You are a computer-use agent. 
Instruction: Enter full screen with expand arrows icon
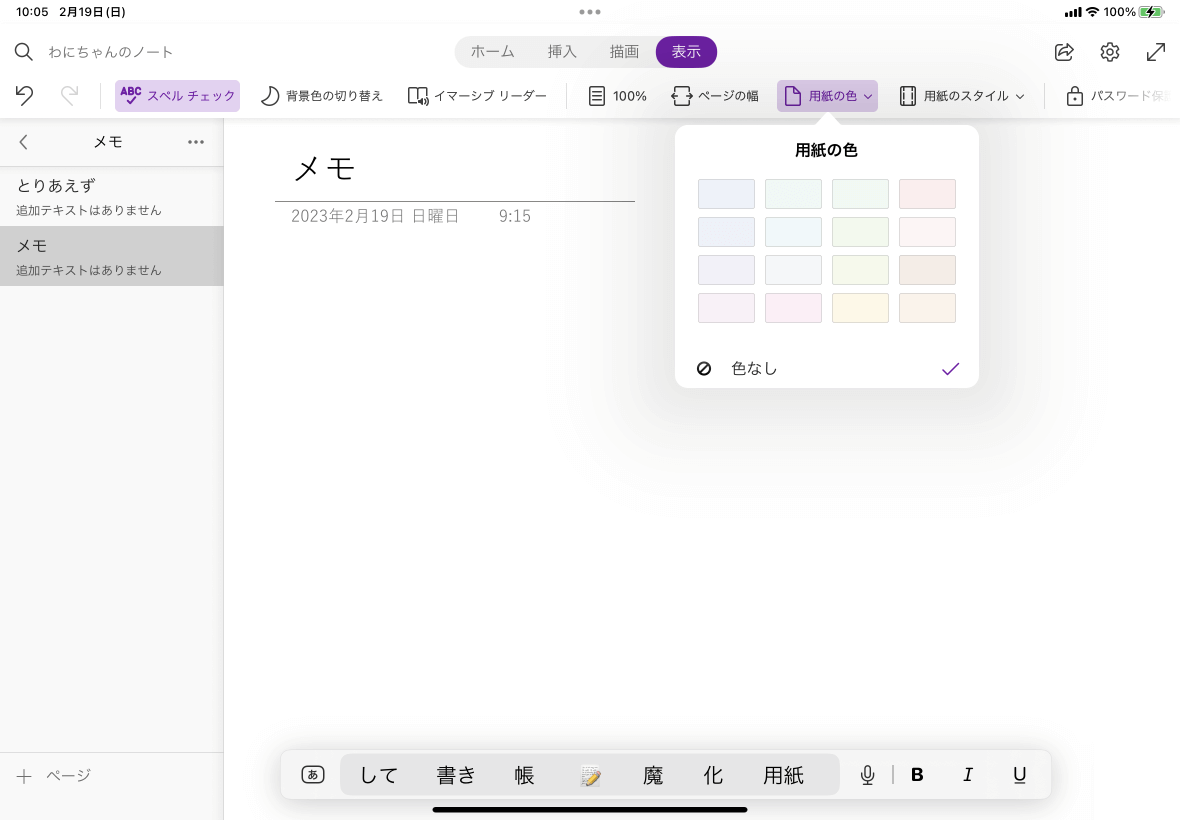point(1156,52)
